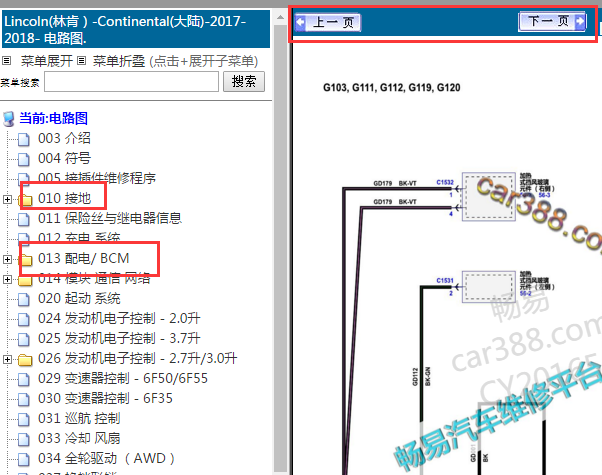
Task: Click 菜单折叠 to collapse all menus
Action: (119, 61)
